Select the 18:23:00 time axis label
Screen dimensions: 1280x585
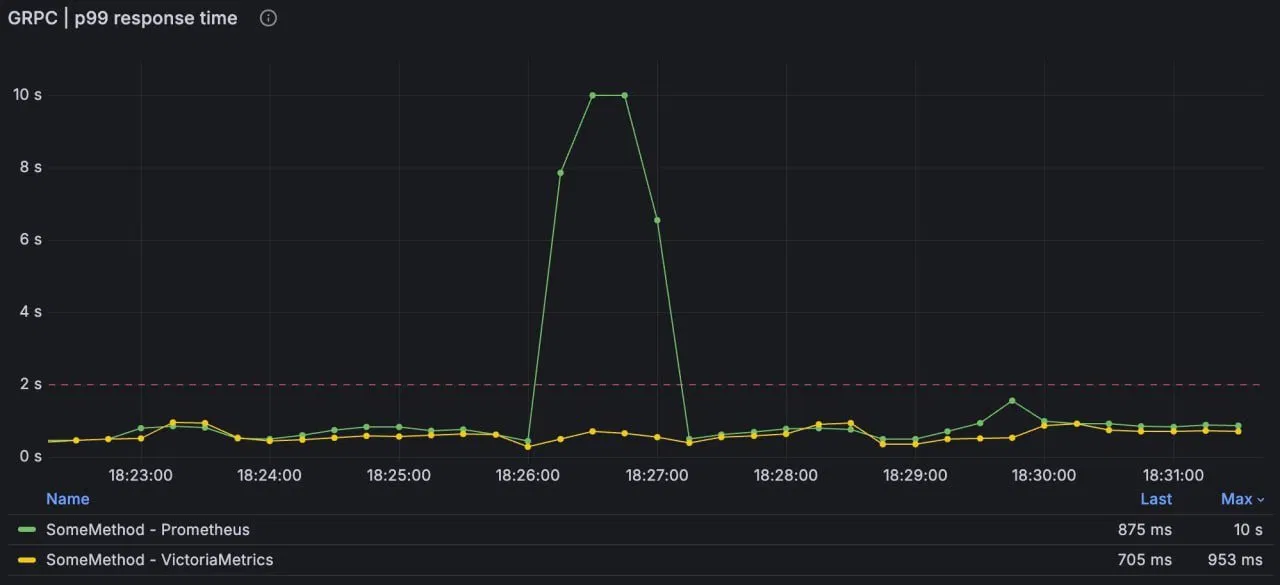pos(140,476)
